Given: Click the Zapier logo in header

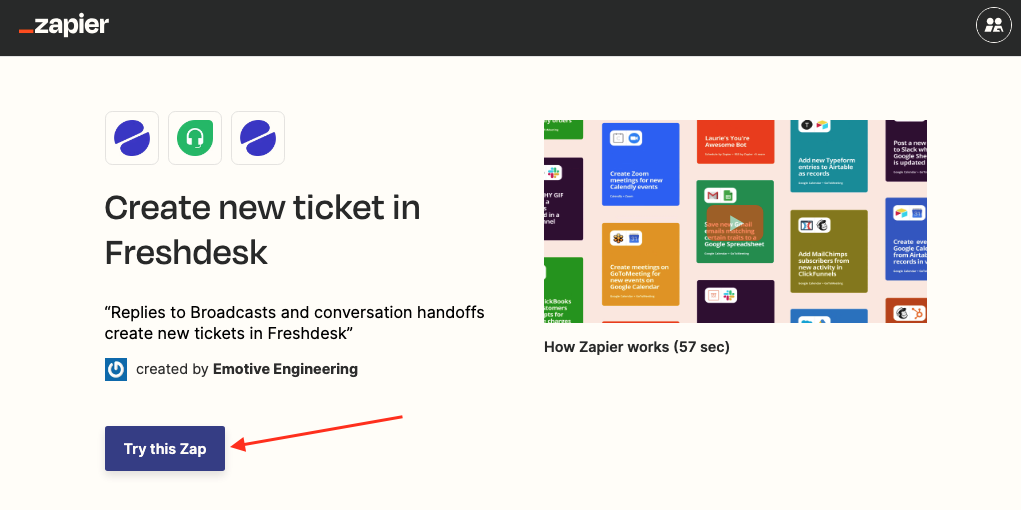Looking at the screenshot, I should click(x=64, y=26).
